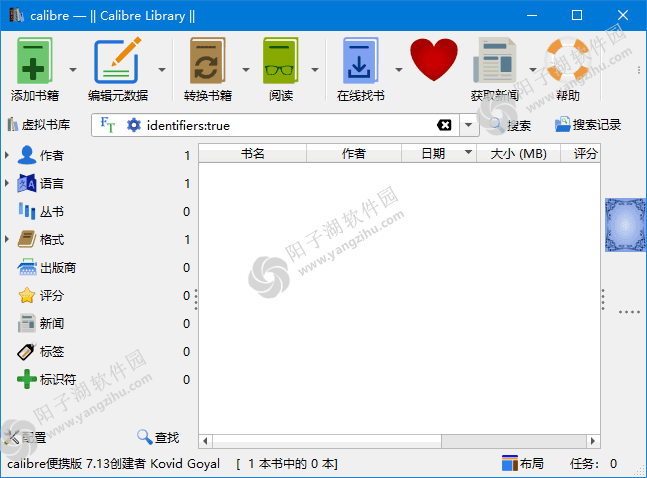647x478 pixels.
Task: Sort by the Date (日期) column header
Action: (439, 154)
